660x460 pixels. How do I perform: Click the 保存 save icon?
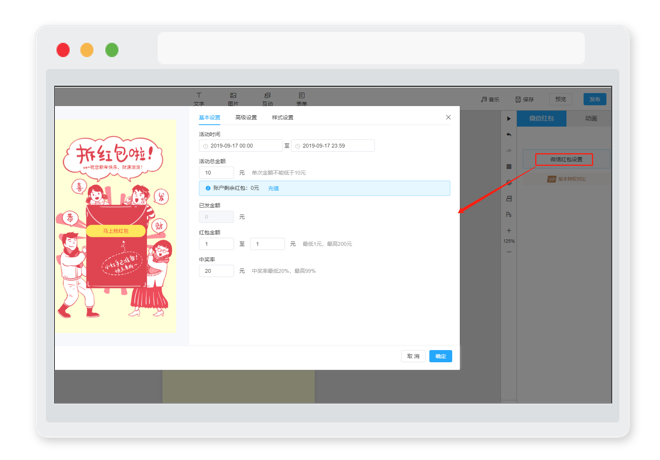tap(518, 99)
